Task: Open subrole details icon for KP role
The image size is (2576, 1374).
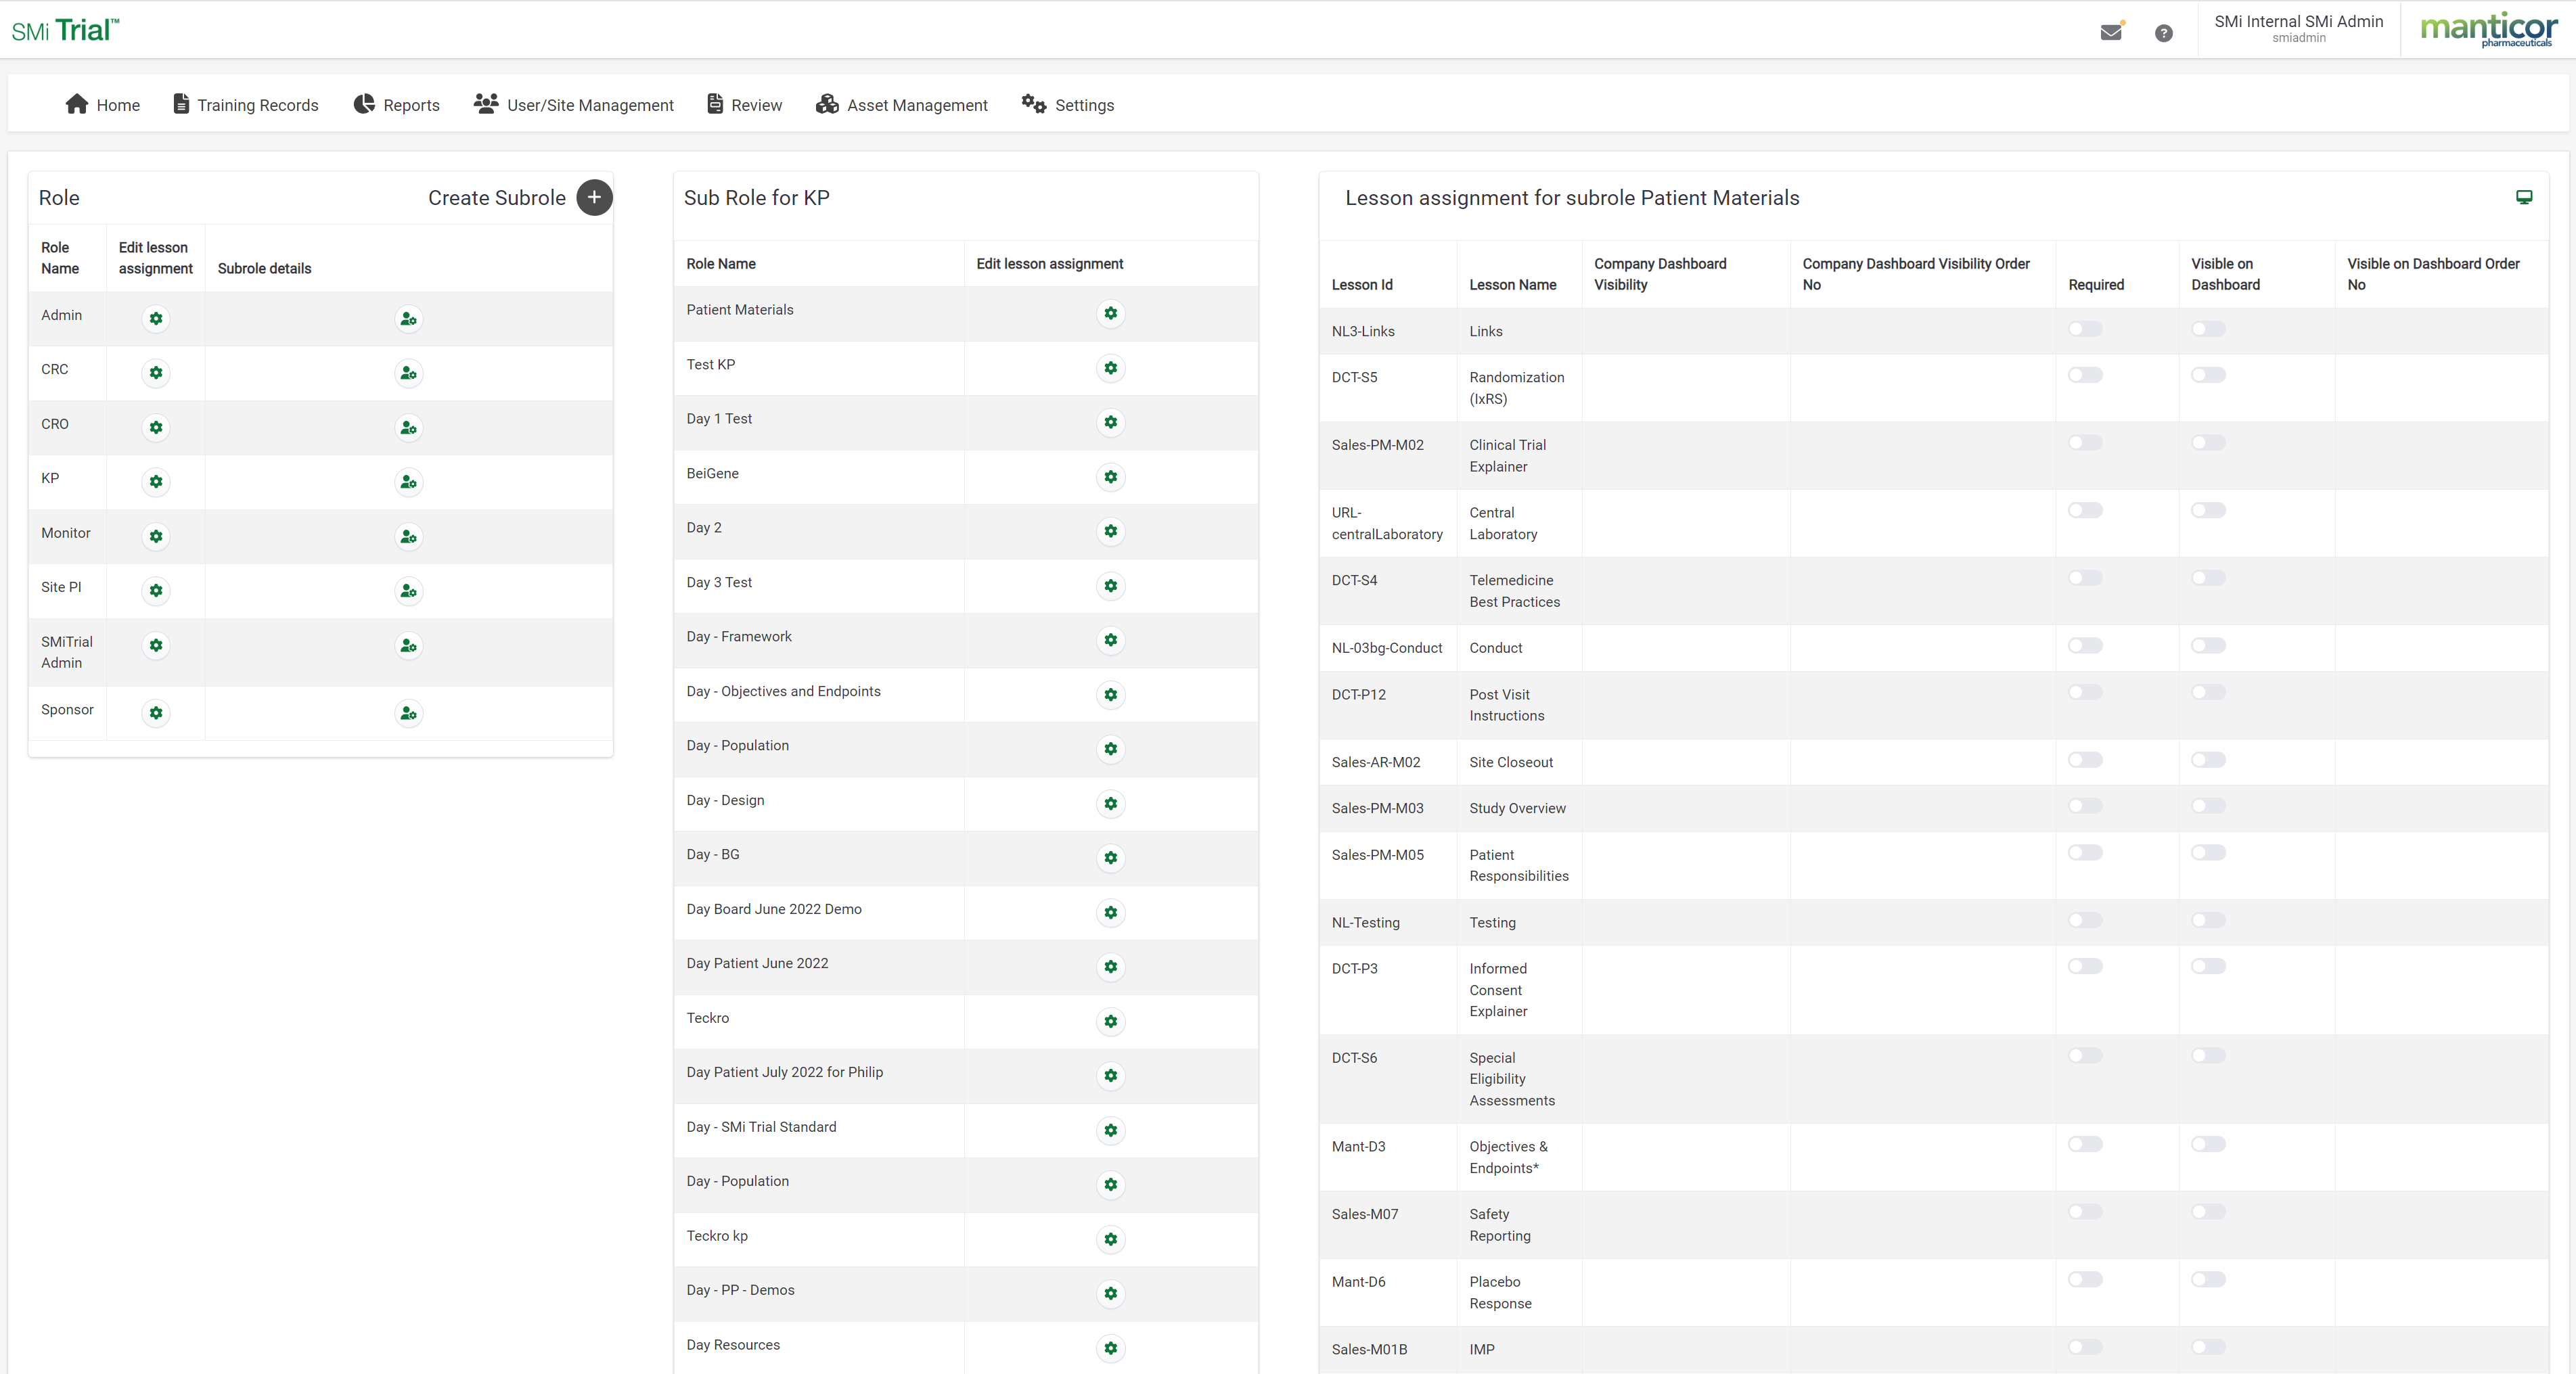Action: pyautogui.click(x=408, y=482)
